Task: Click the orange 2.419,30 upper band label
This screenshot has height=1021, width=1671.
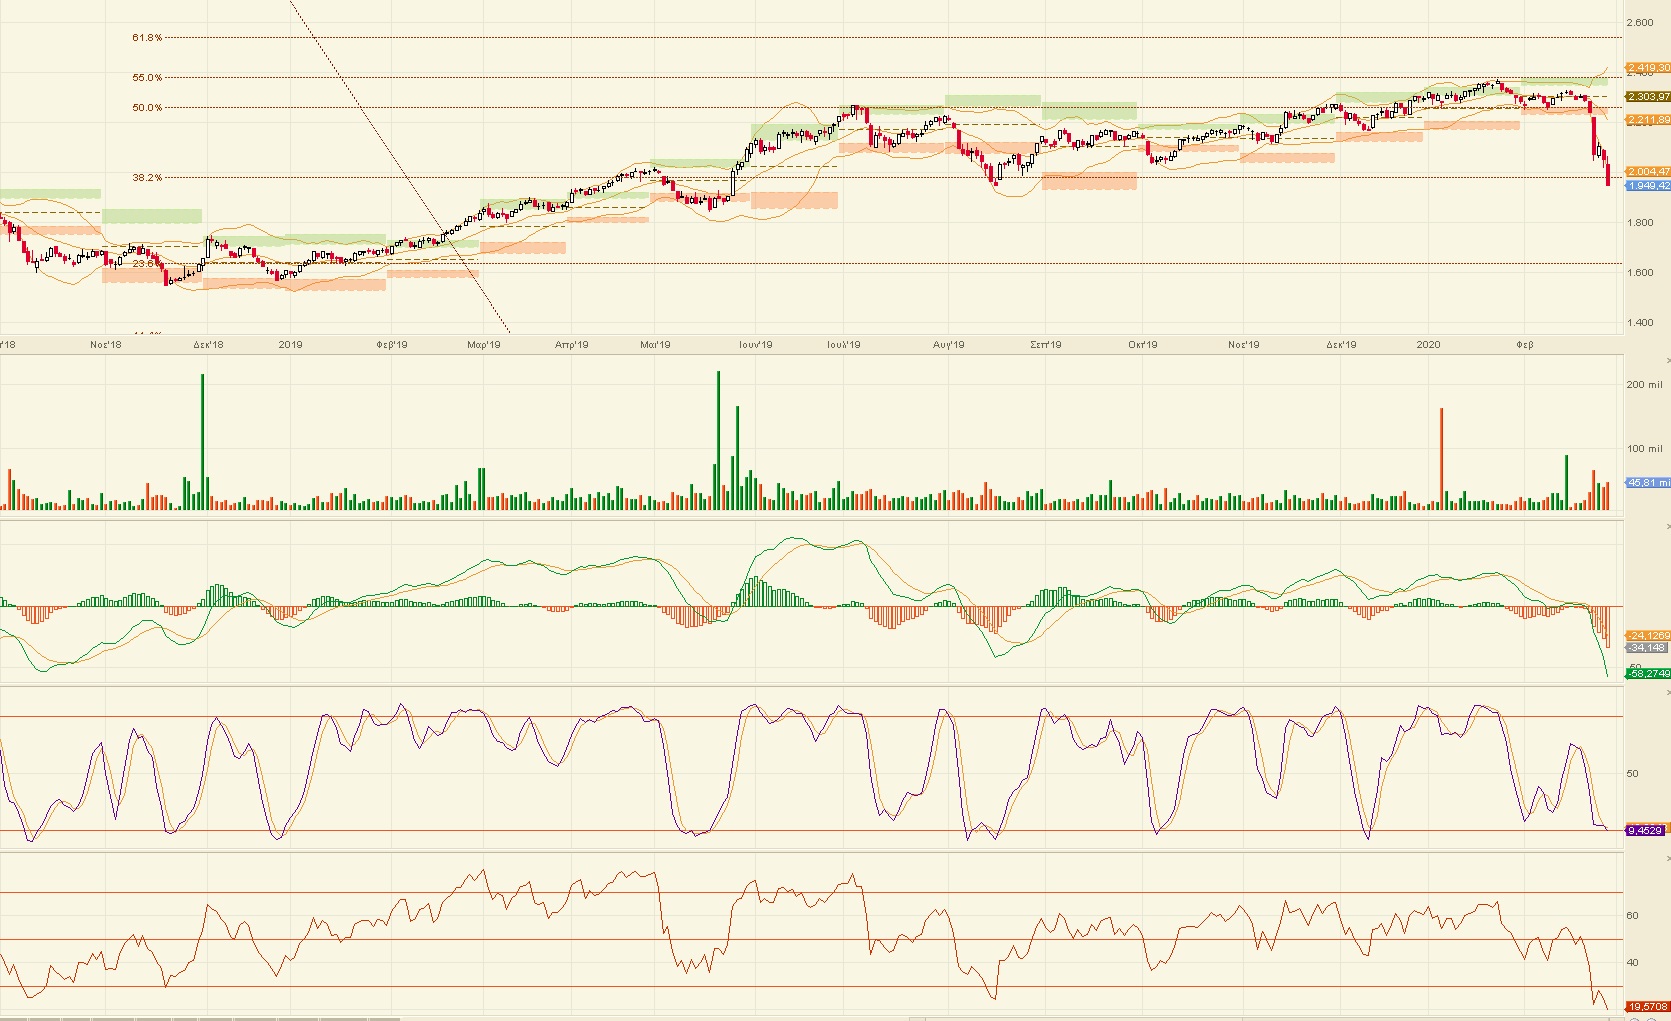Action: pos(1647,68)
